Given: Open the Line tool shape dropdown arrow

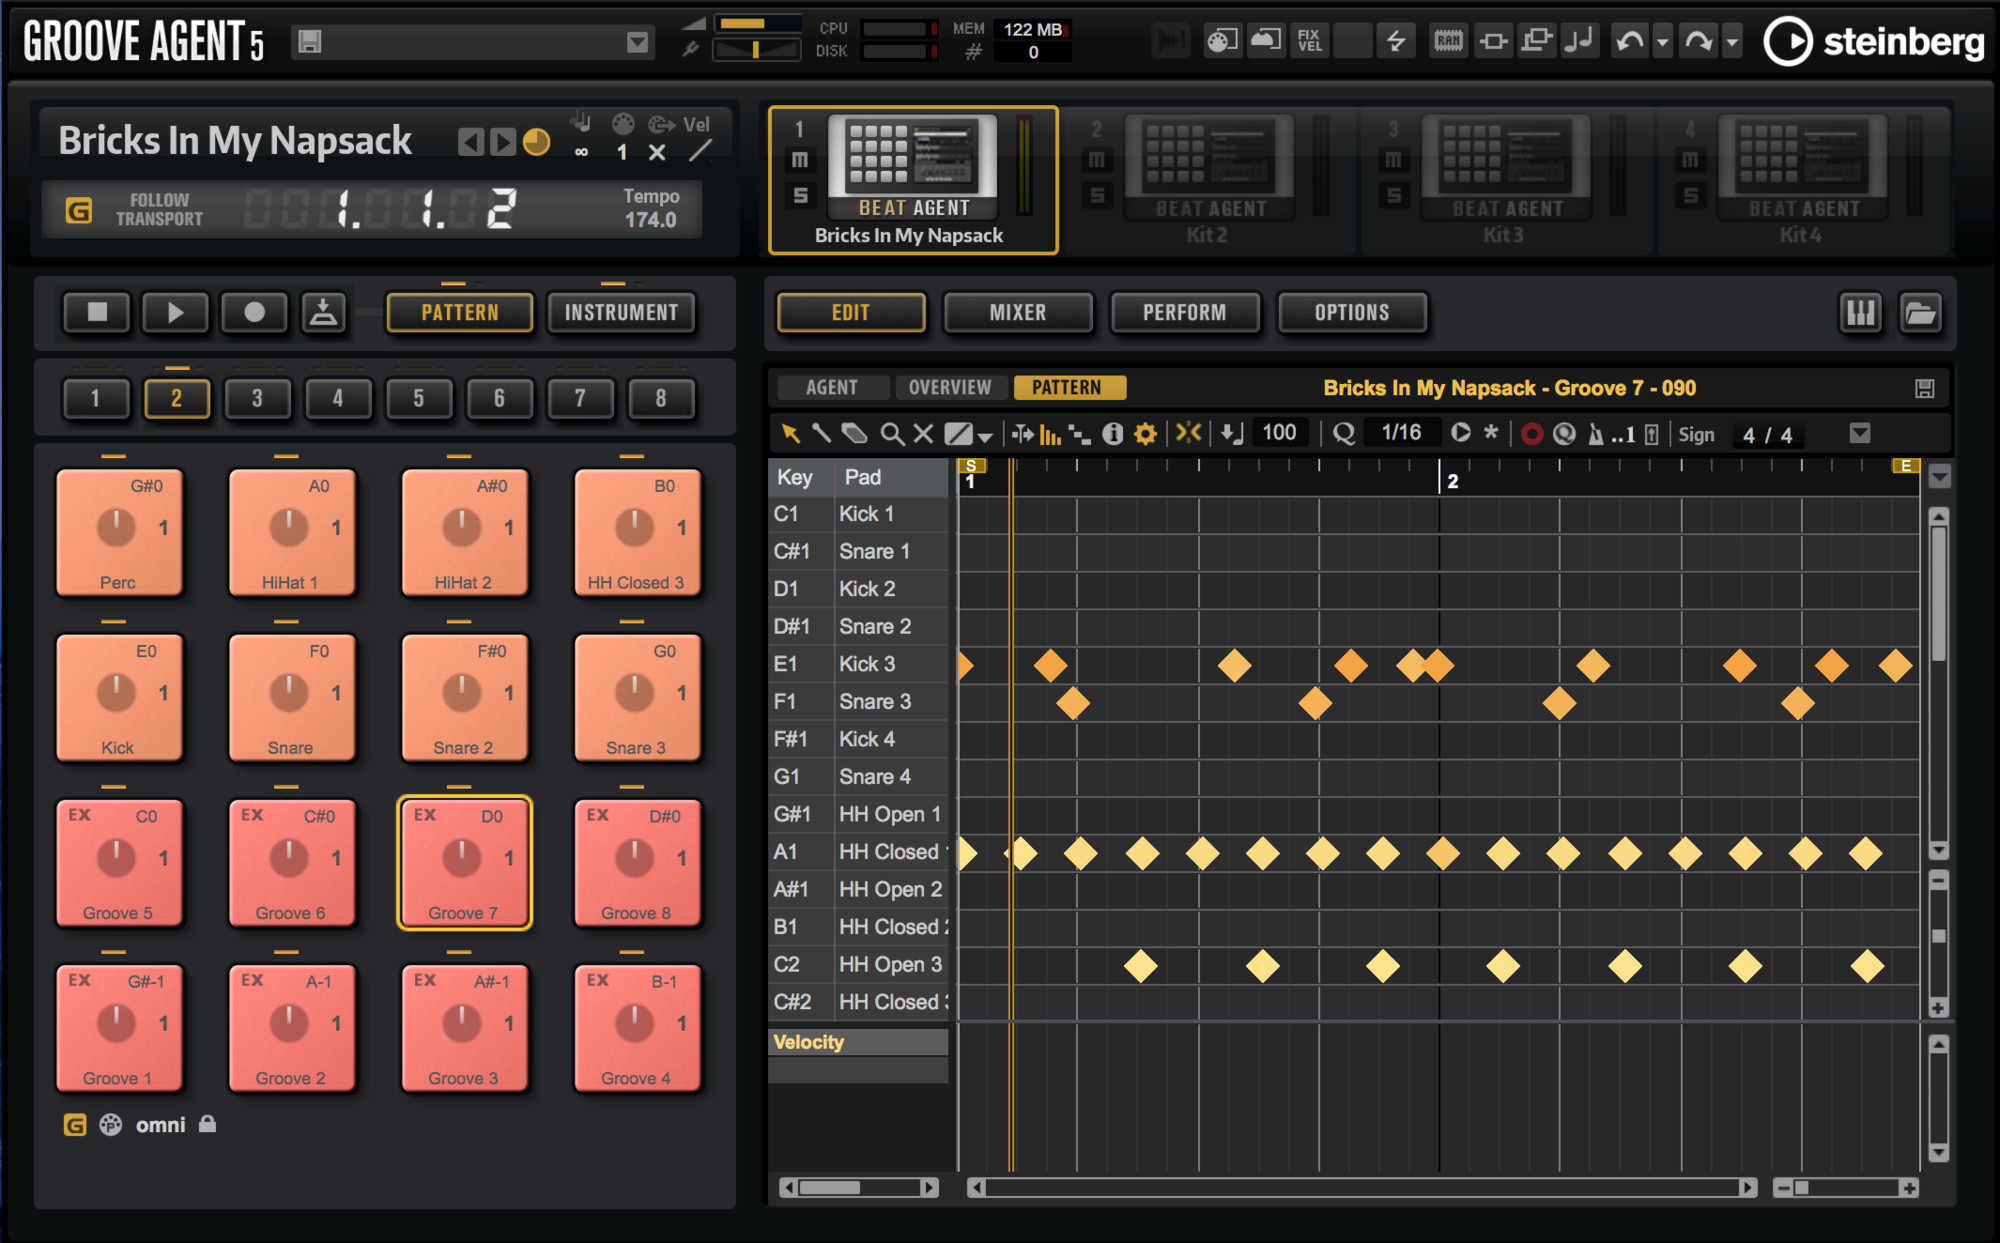Looking at the screenshot, I should [x=985, y=436].
